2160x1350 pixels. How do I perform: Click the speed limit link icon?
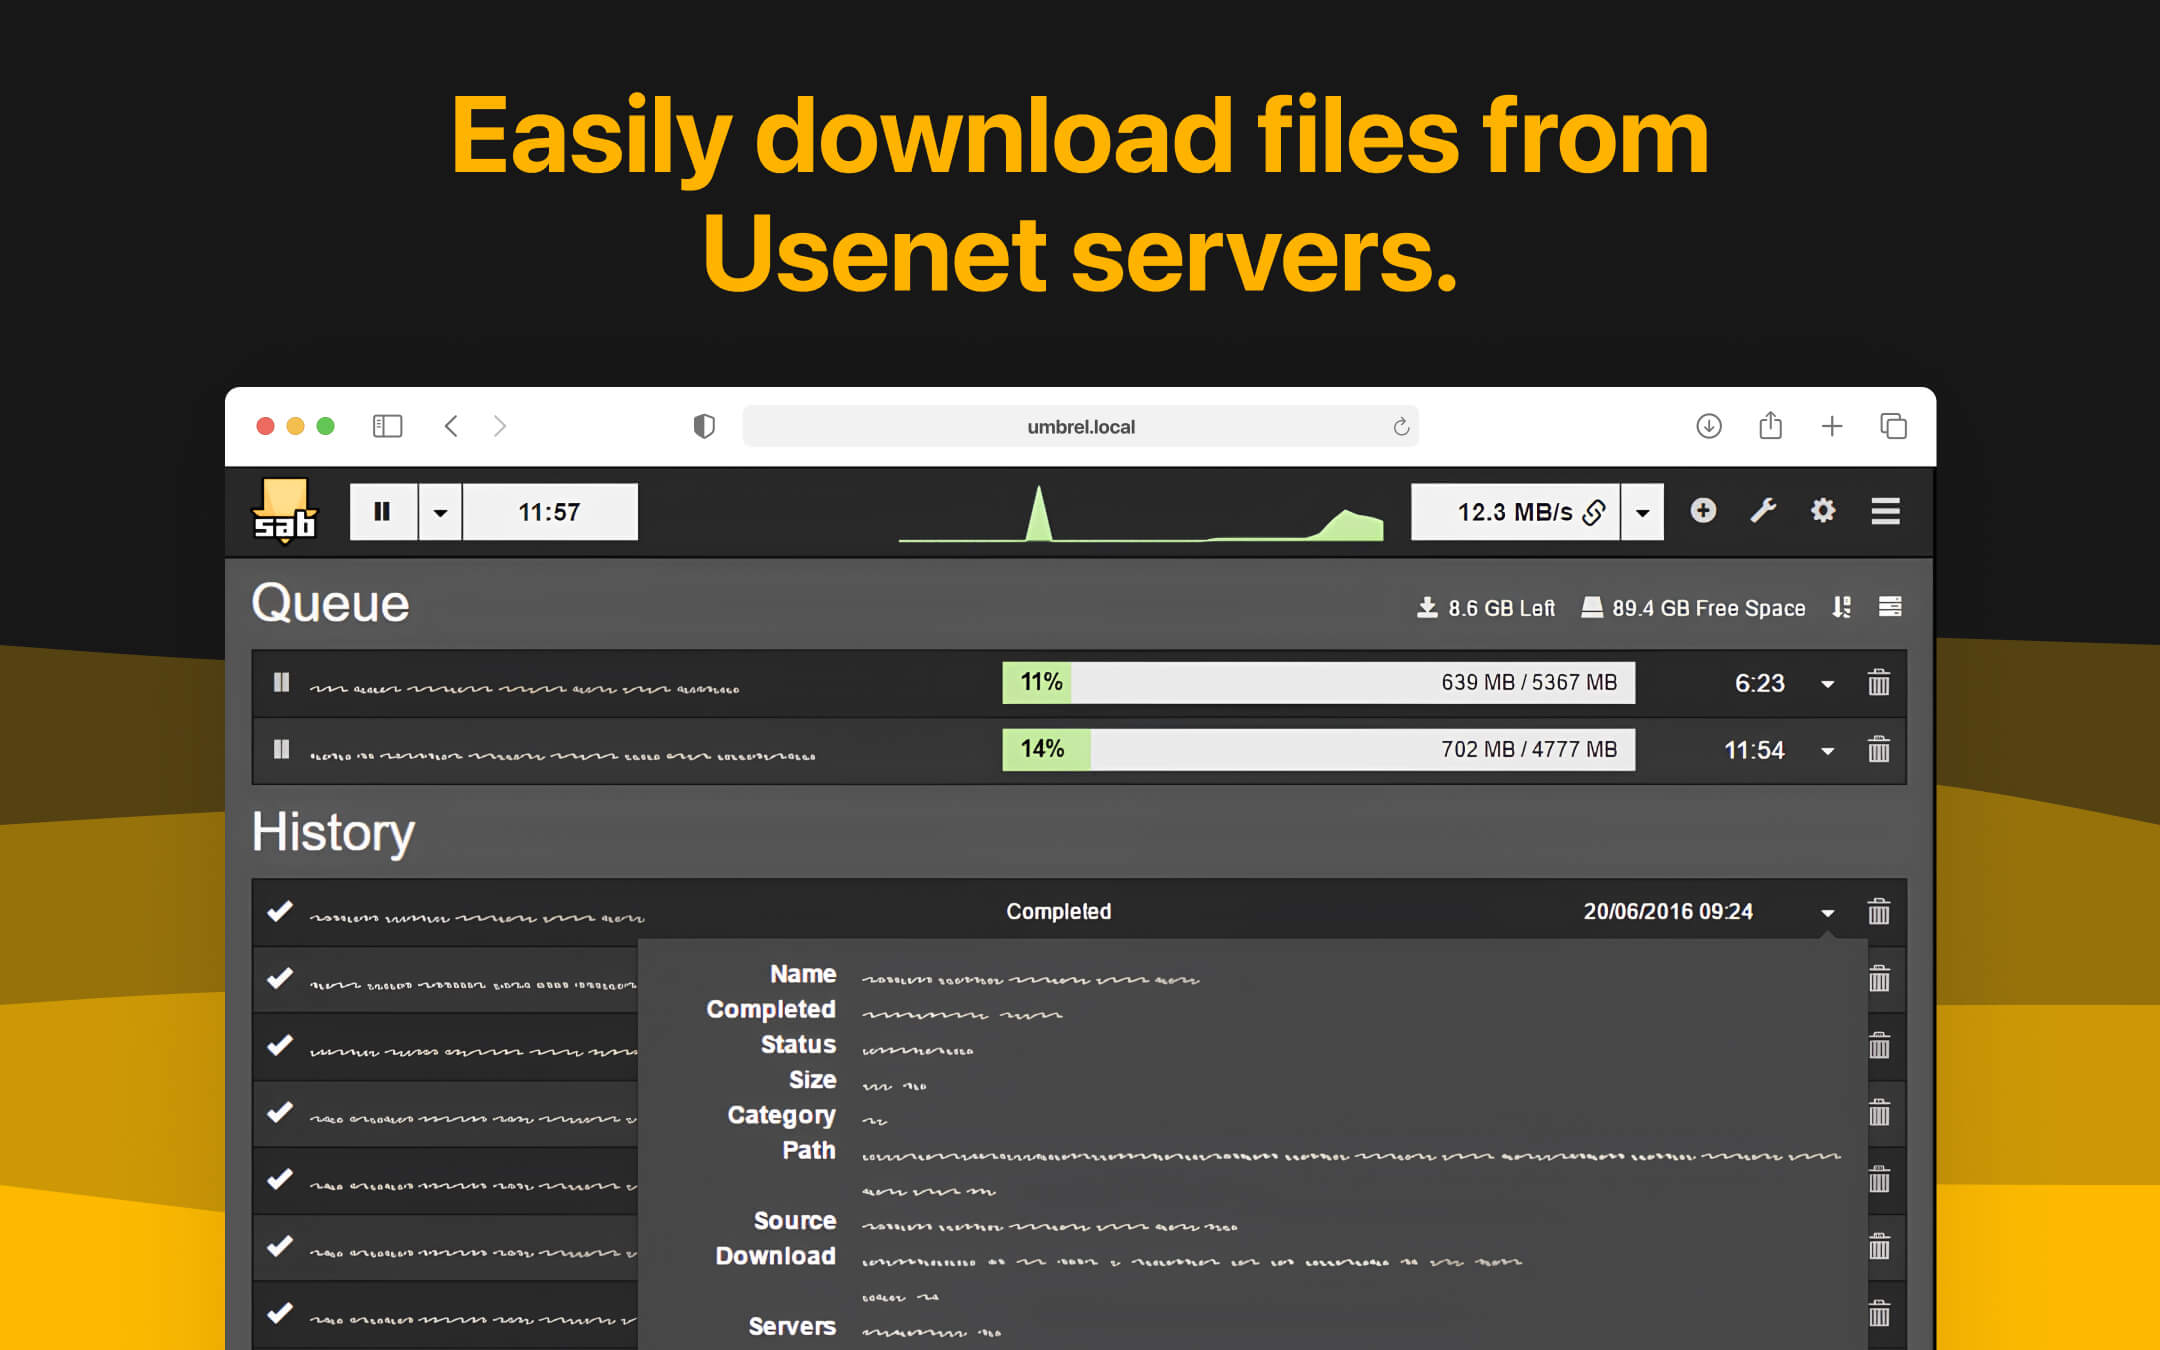[x=1593, y=511]
